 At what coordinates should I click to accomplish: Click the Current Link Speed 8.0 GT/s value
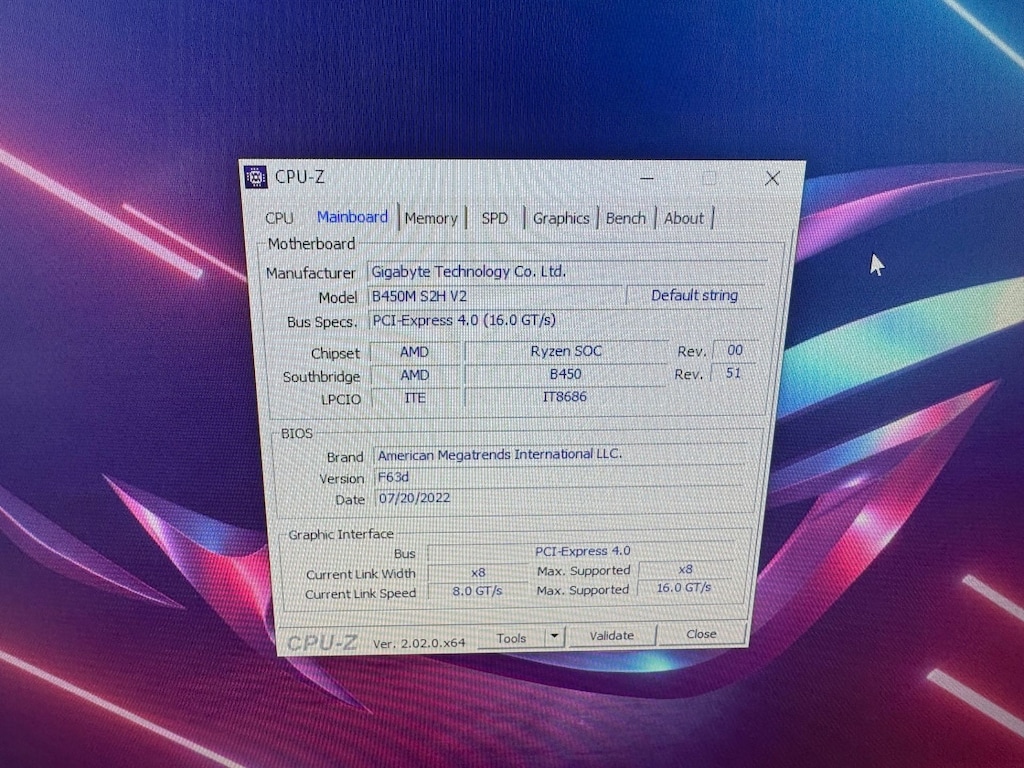pyautogui.click(x=477, y=591)
